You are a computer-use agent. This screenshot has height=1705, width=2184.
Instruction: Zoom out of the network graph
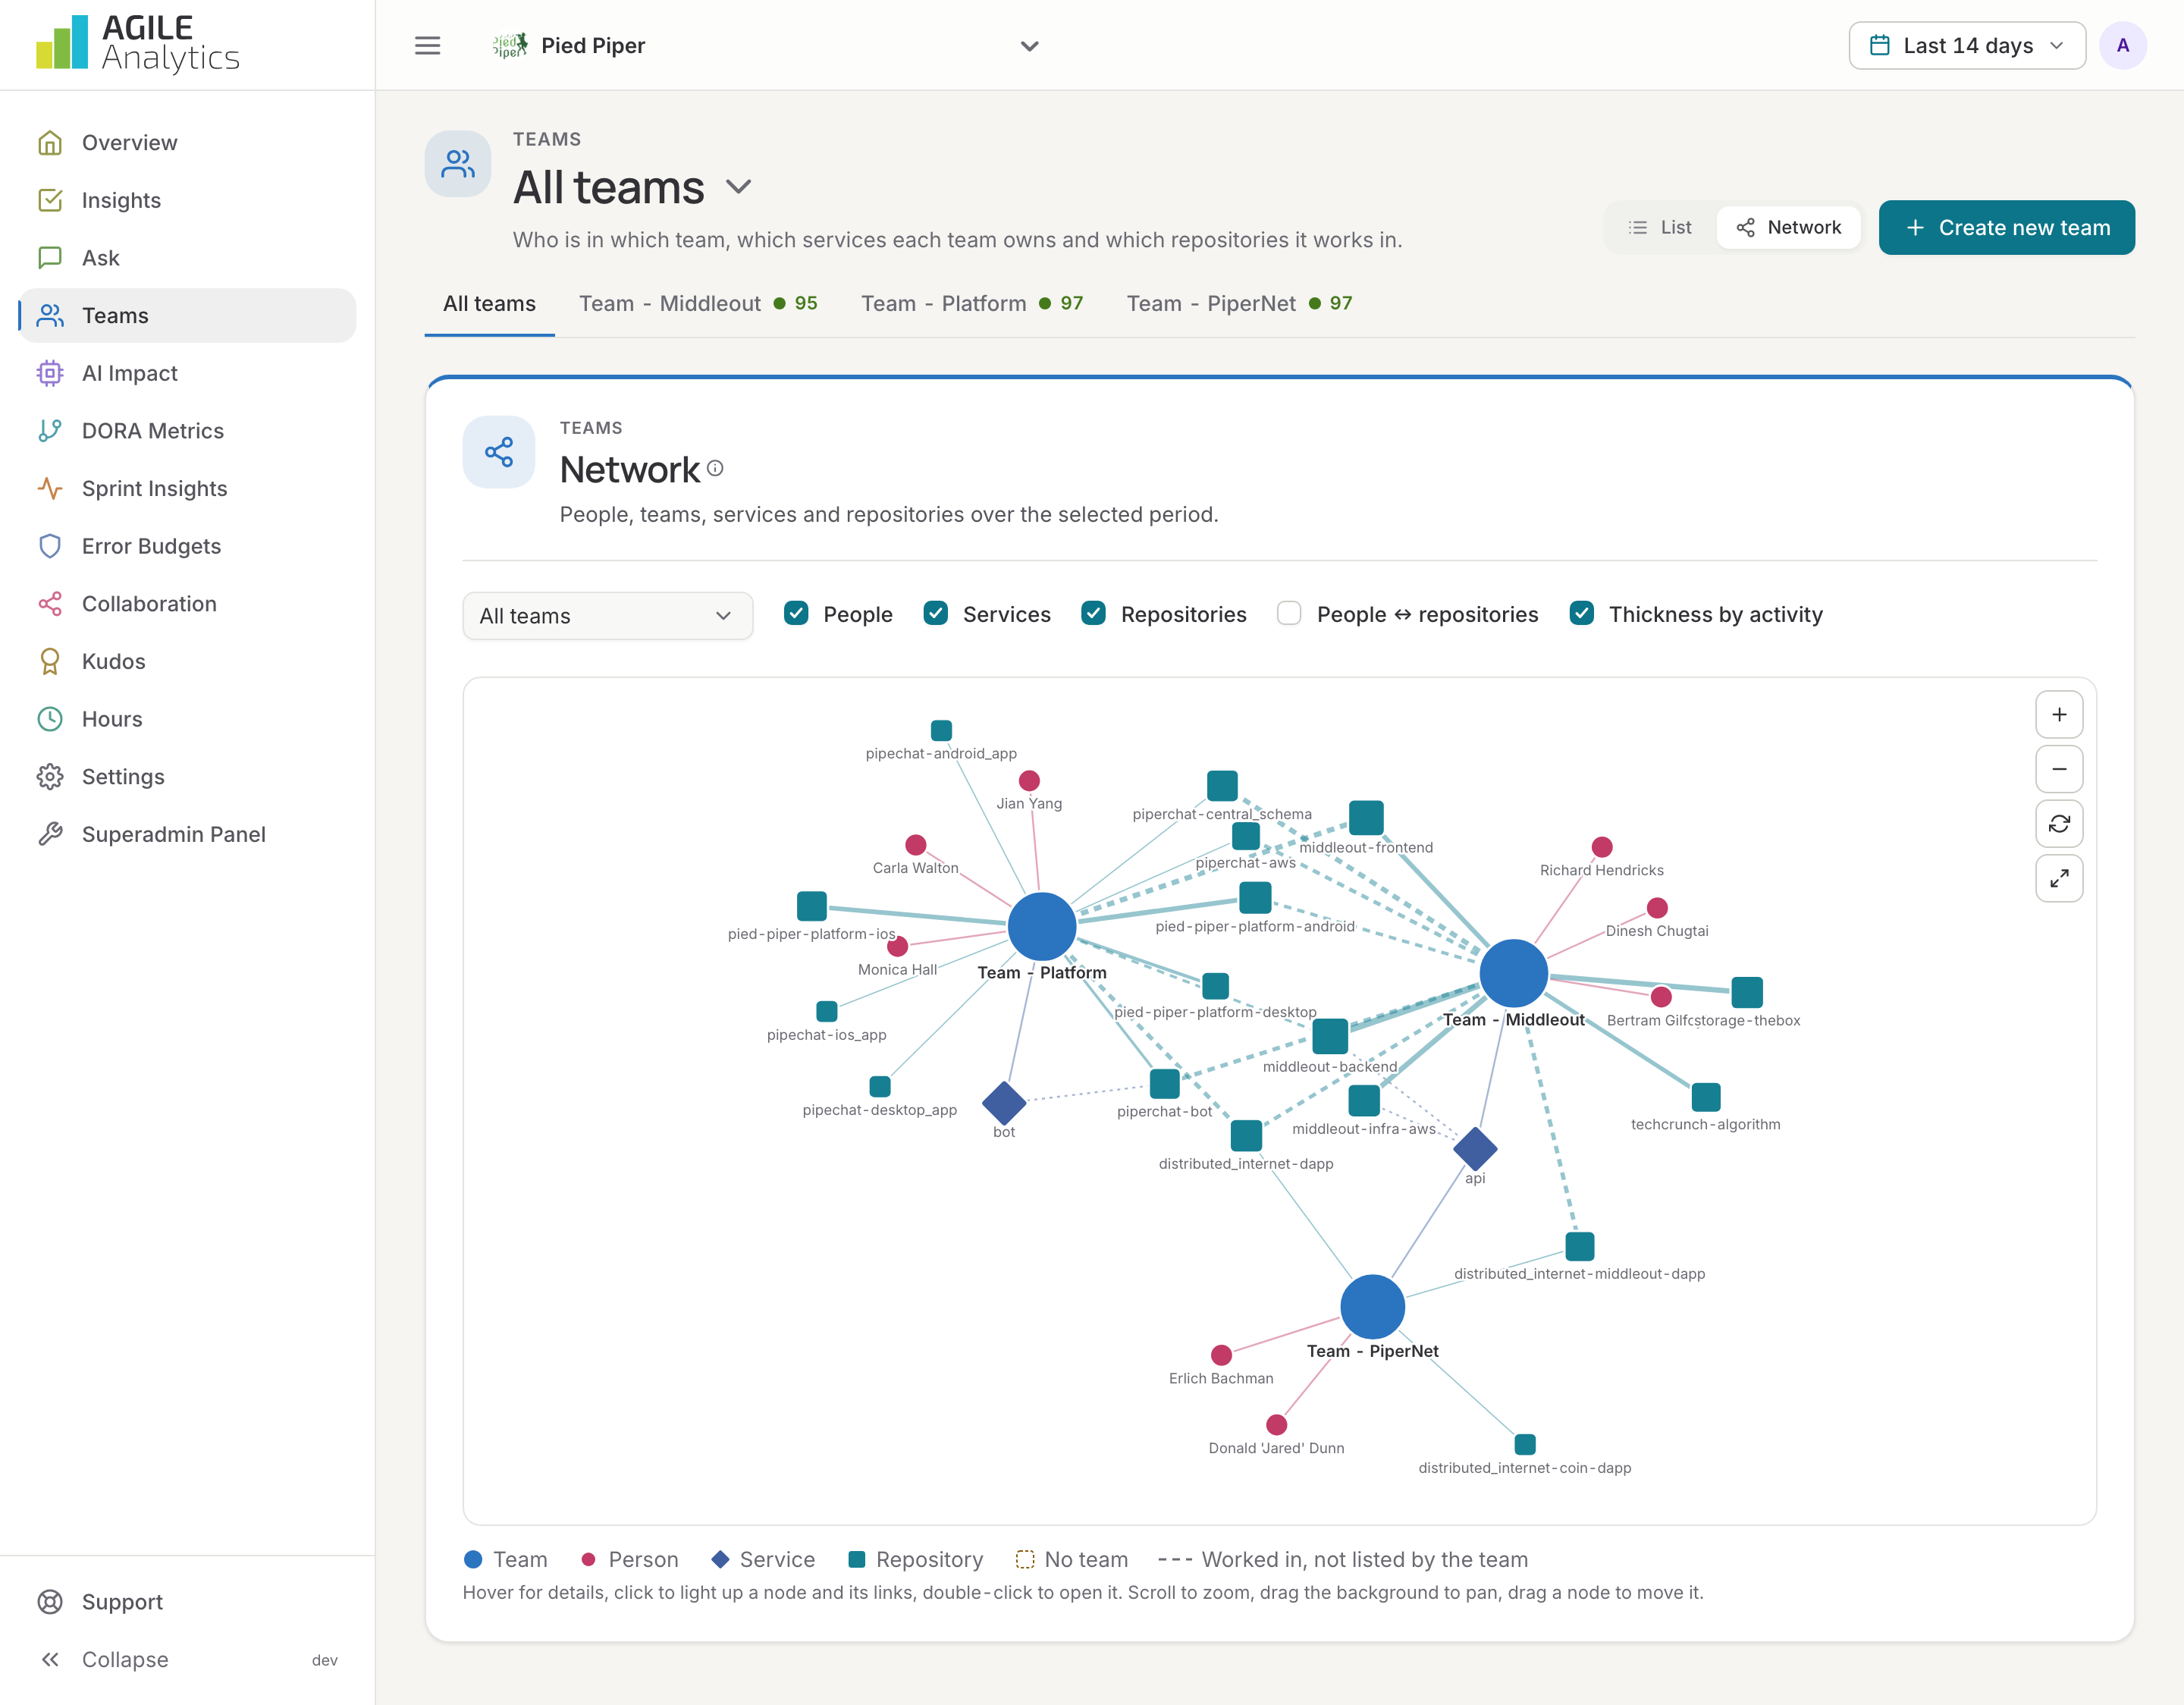coord(2059,769)
